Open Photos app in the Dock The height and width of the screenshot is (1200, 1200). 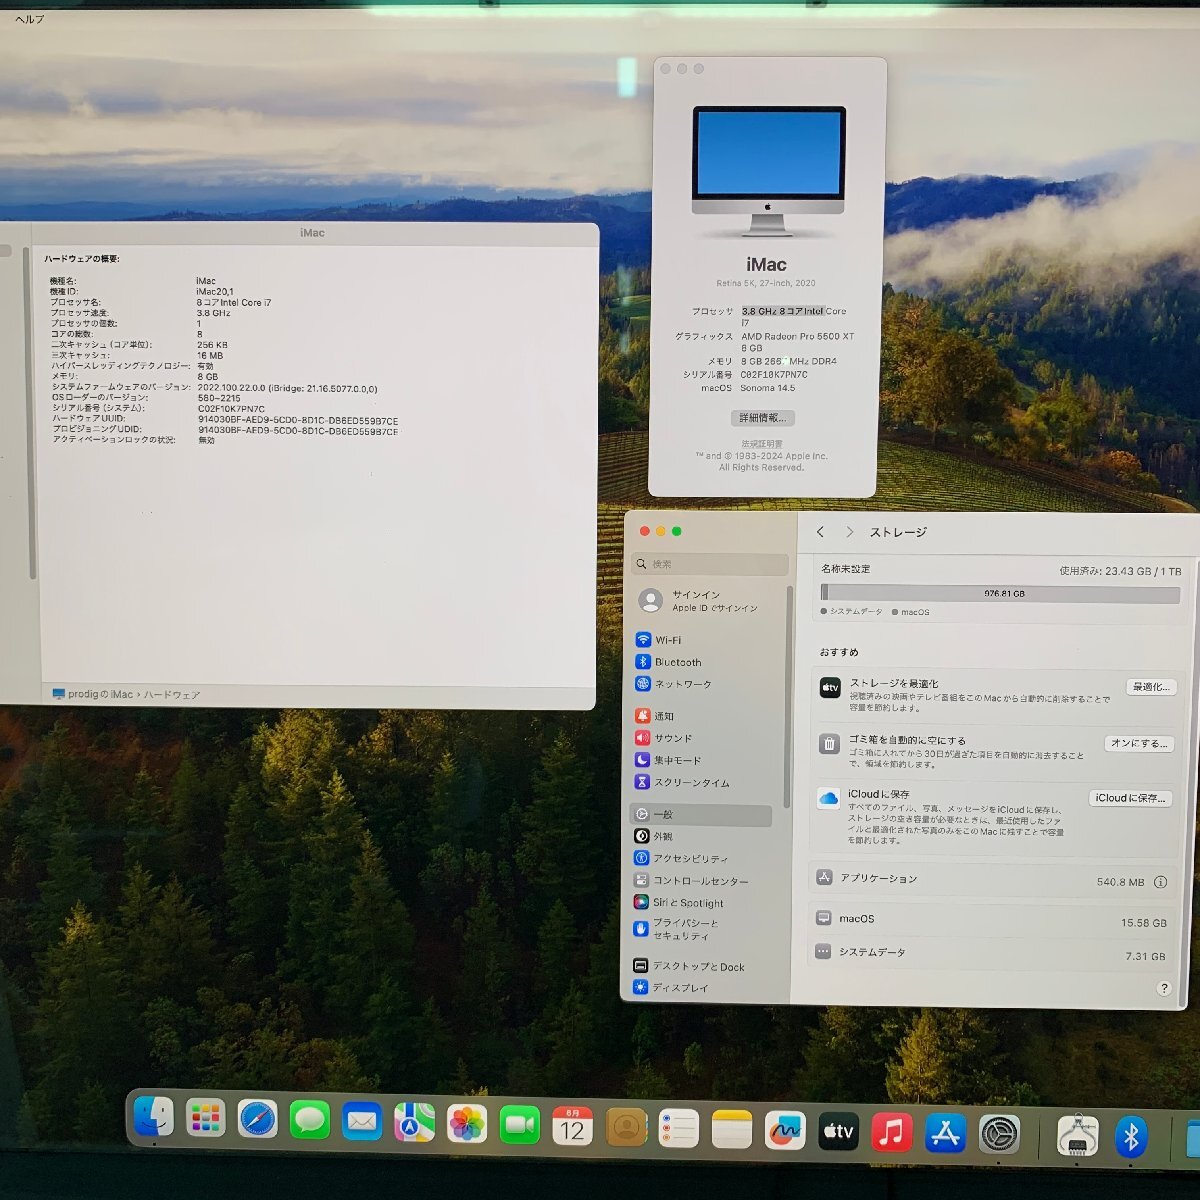click(467, 1124)
